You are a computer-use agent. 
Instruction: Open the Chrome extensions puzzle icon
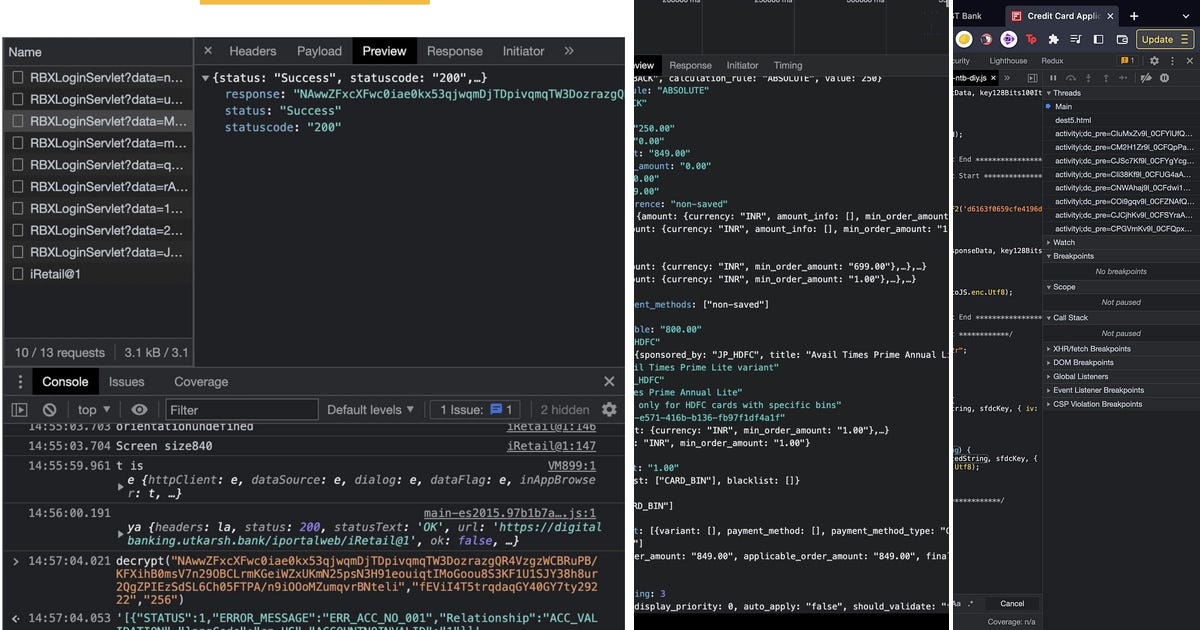point(1053,39)
